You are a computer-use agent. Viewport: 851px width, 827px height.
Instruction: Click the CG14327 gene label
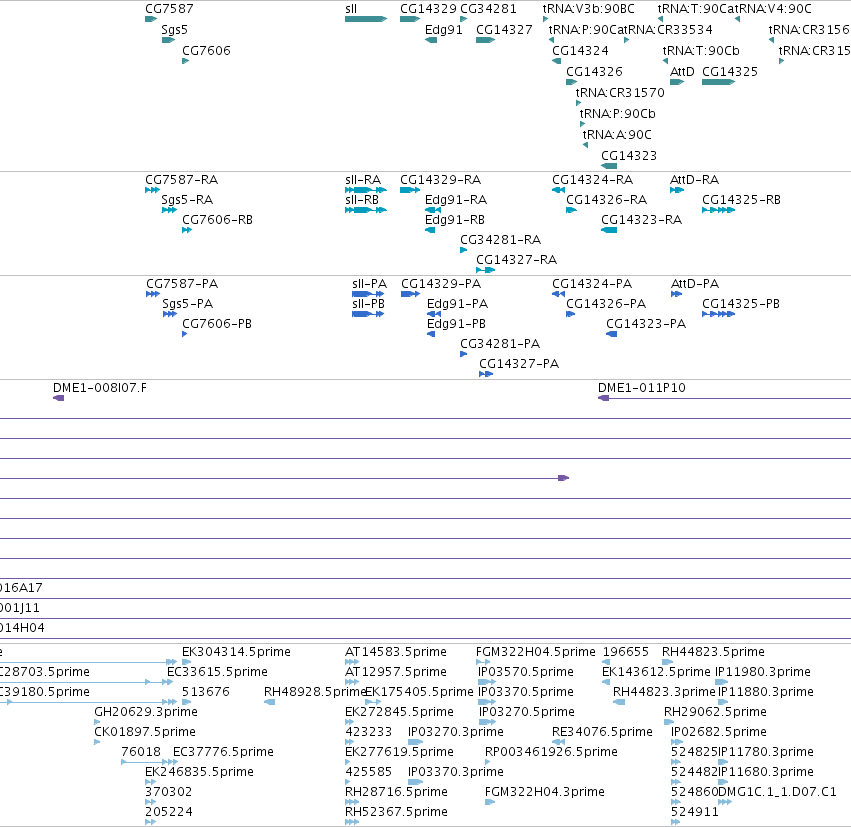point(504,30)
